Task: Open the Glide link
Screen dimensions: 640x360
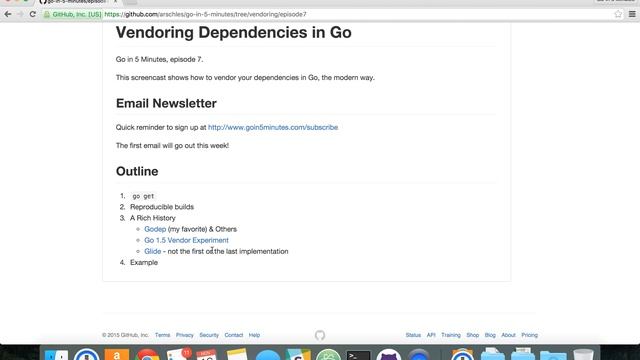Action: pyautogui.click(x=153, y=251)
